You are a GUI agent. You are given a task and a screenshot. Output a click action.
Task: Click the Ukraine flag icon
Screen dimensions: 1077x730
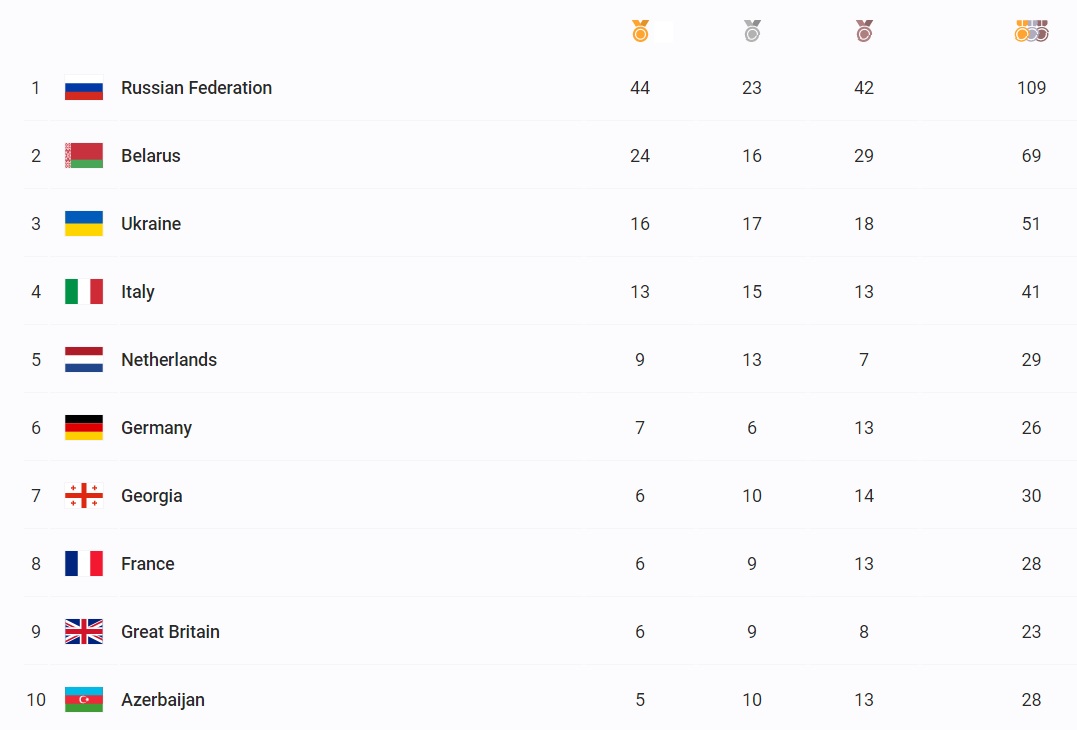click(x=84, y=224)
